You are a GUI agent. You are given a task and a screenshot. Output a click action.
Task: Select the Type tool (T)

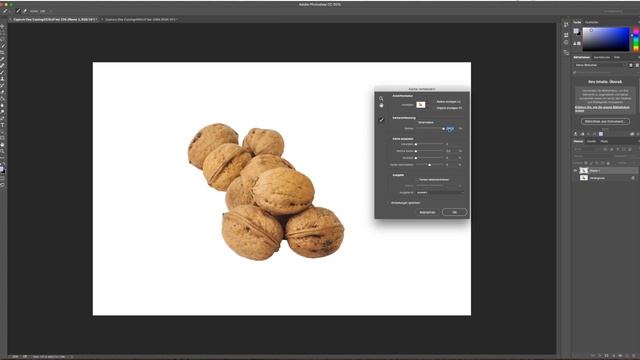point(2,125)
